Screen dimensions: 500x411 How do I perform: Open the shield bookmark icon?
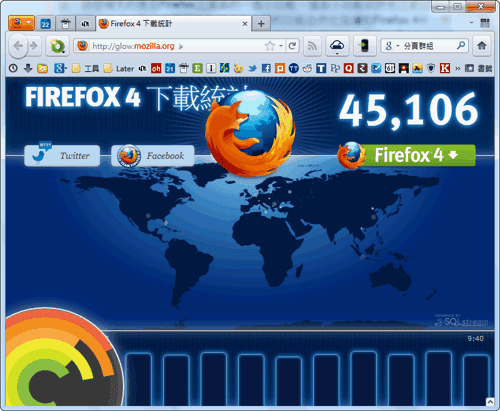[x=431, y=68]
